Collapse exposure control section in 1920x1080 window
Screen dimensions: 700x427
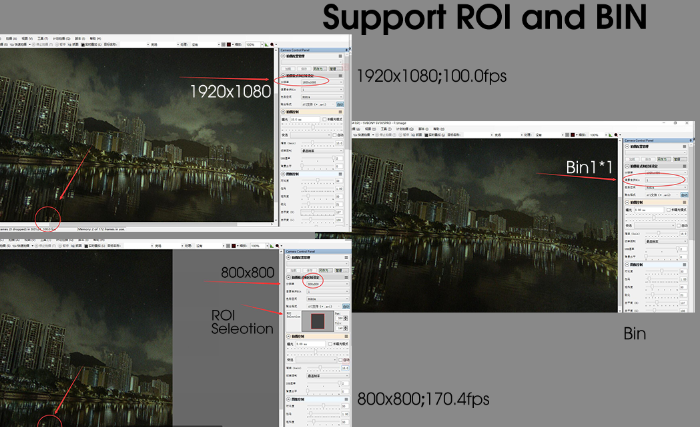[x=283, y=112]
